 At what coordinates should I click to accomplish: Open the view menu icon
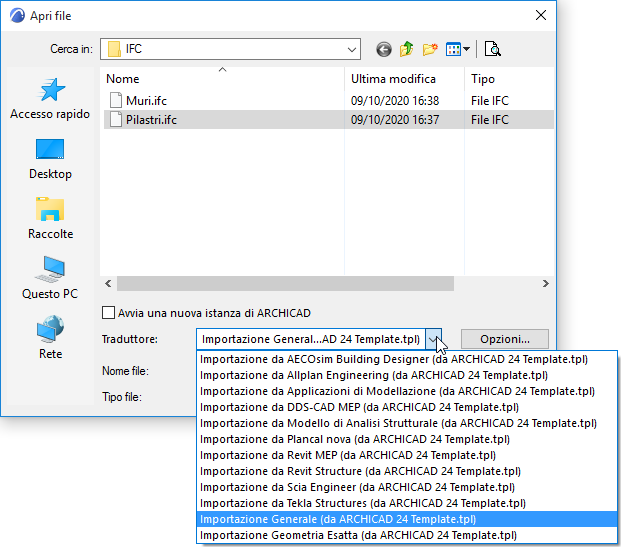[457, 50]
